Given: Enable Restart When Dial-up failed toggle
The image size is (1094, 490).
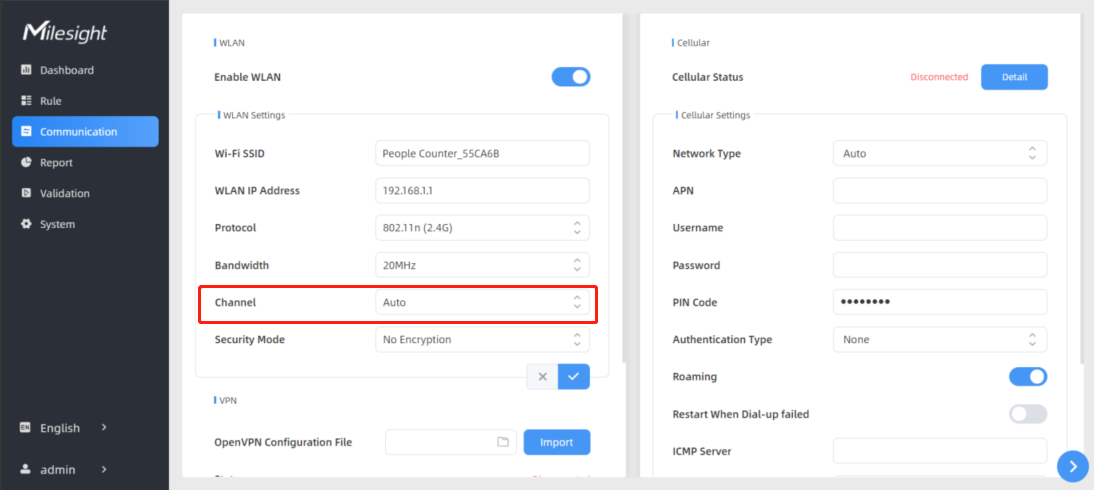Looking at the screenshot, I should tap(1027, 414).
